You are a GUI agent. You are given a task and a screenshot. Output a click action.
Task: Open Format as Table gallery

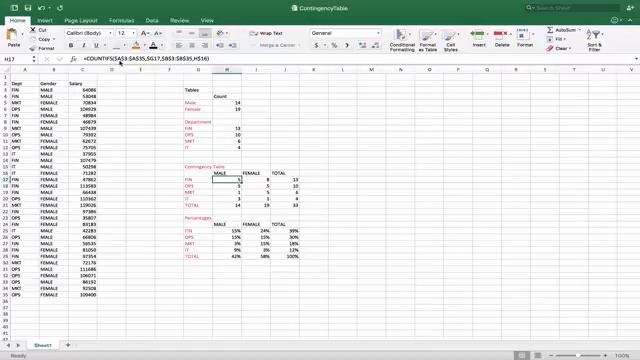click(427, 40)
